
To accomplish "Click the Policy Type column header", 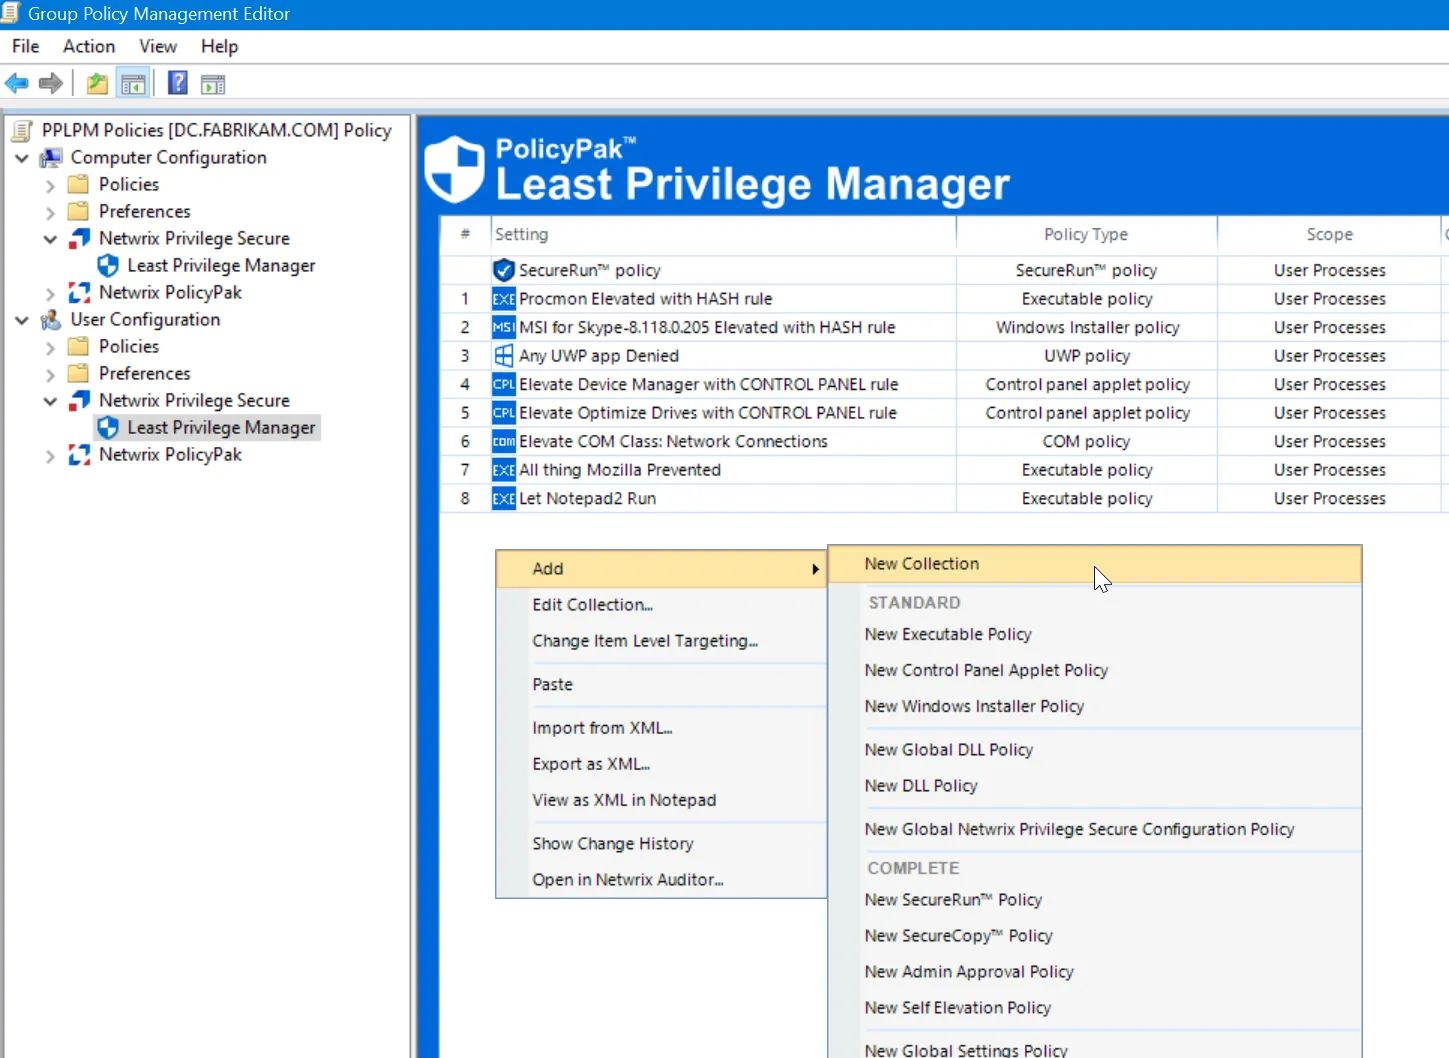I will pos(1085,233).
